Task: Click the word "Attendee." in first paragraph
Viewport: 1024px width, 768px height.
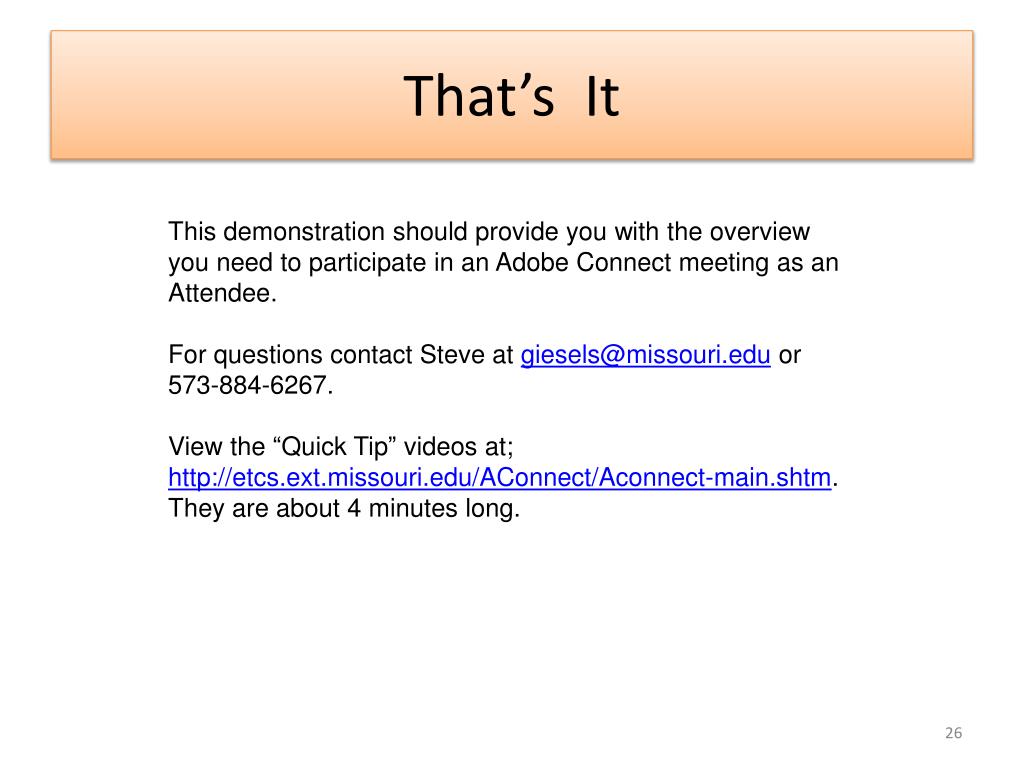Action: click(223, 293)
